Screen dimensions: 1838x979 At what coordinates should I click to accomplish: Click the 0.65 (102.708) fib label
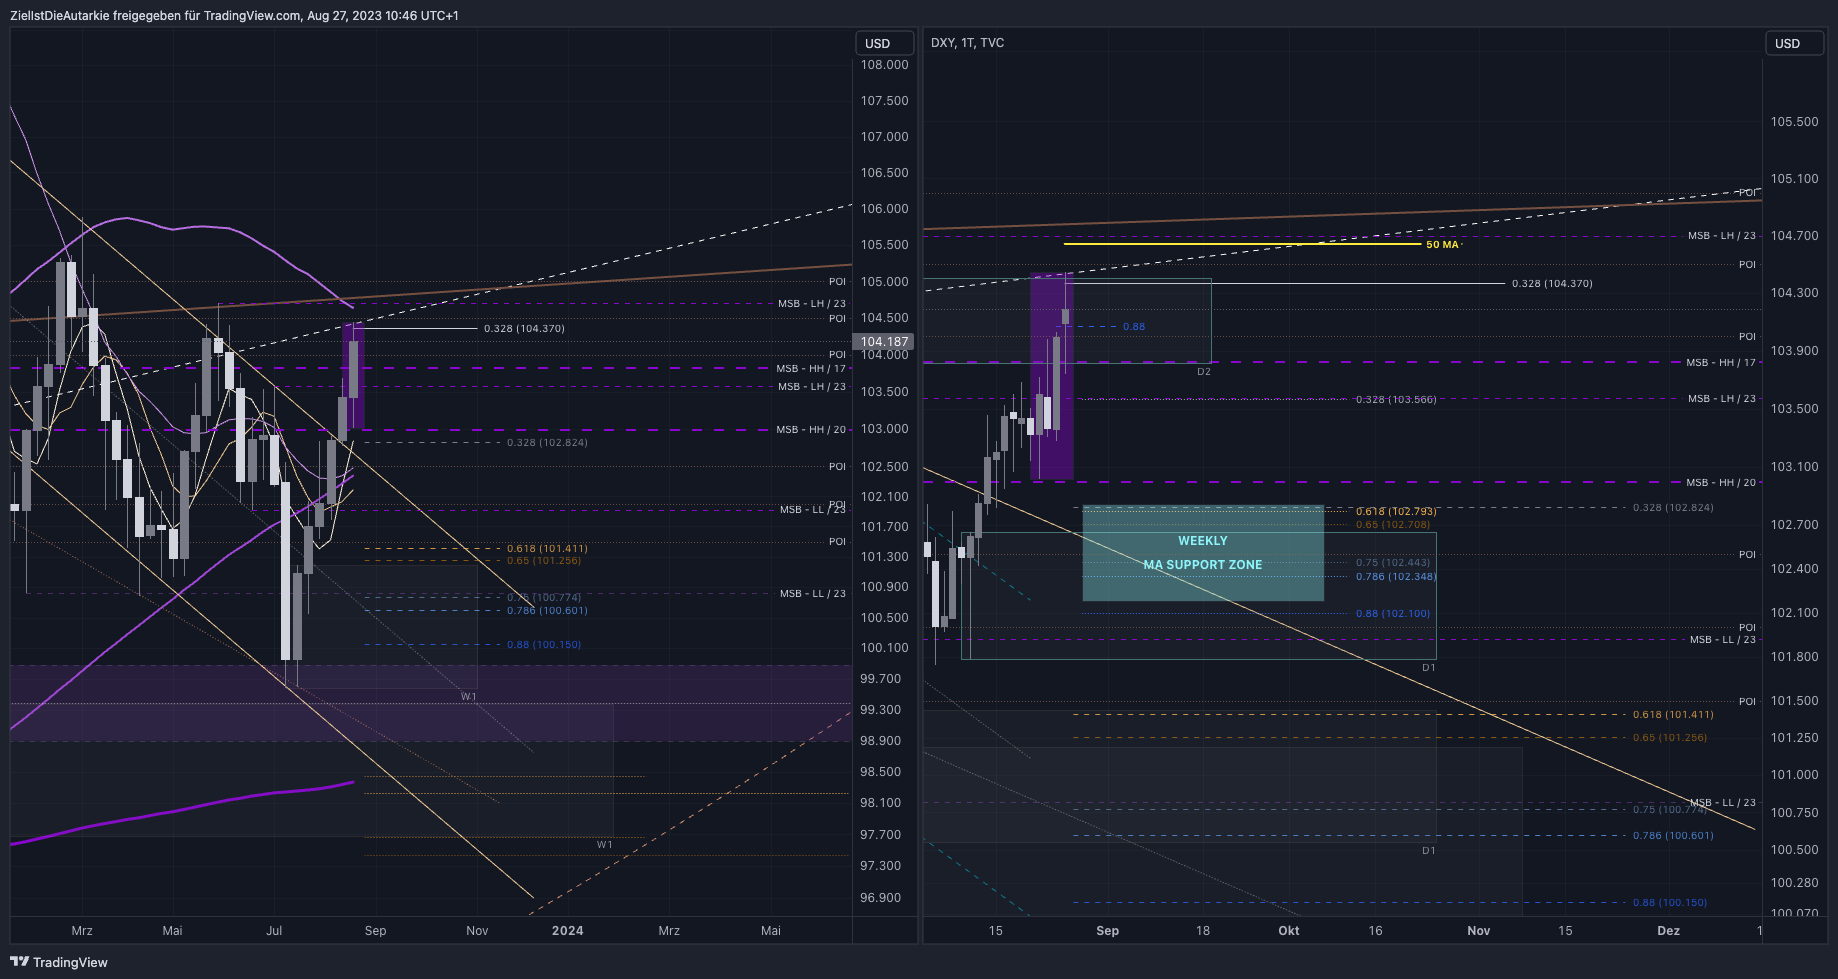click(1393, 525)
